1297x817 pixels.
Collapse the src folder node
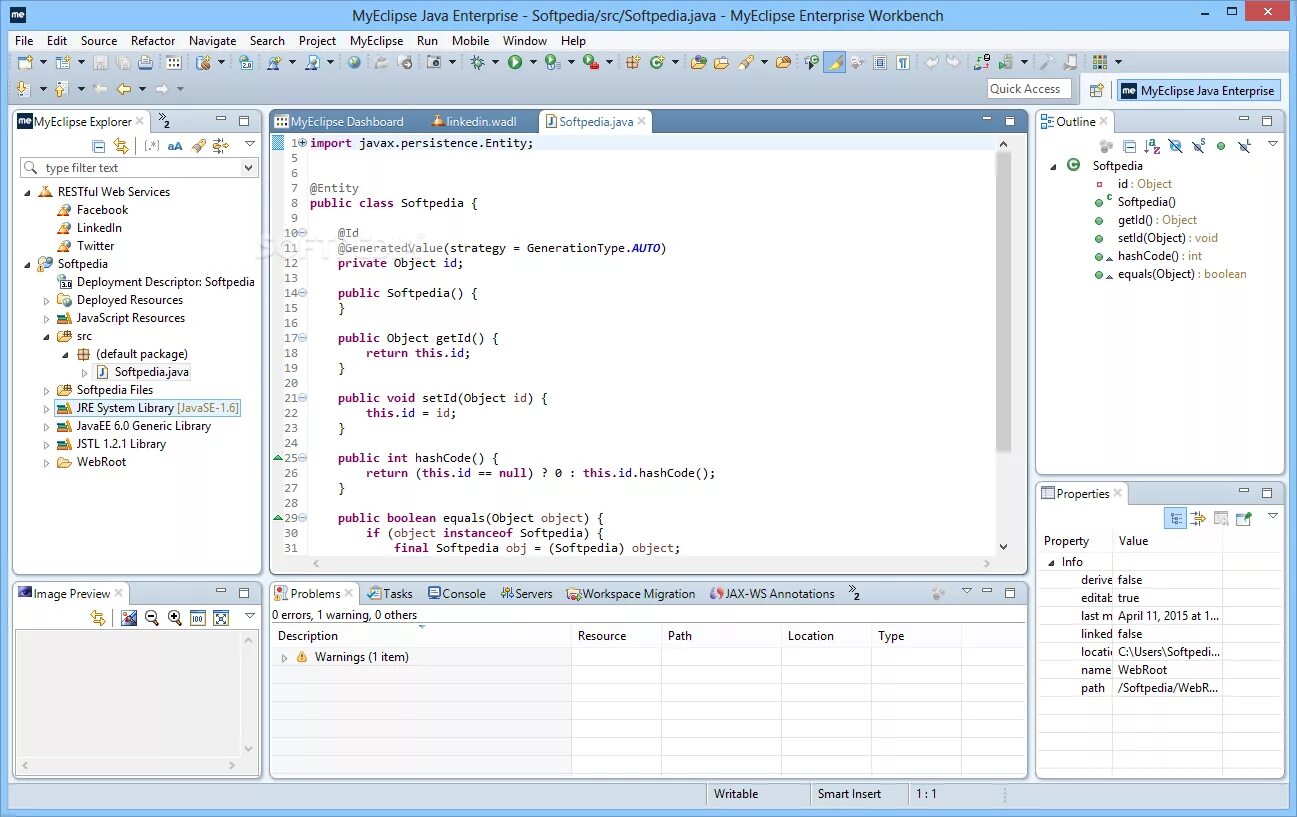pyautogui.click(x=46, y=336)
